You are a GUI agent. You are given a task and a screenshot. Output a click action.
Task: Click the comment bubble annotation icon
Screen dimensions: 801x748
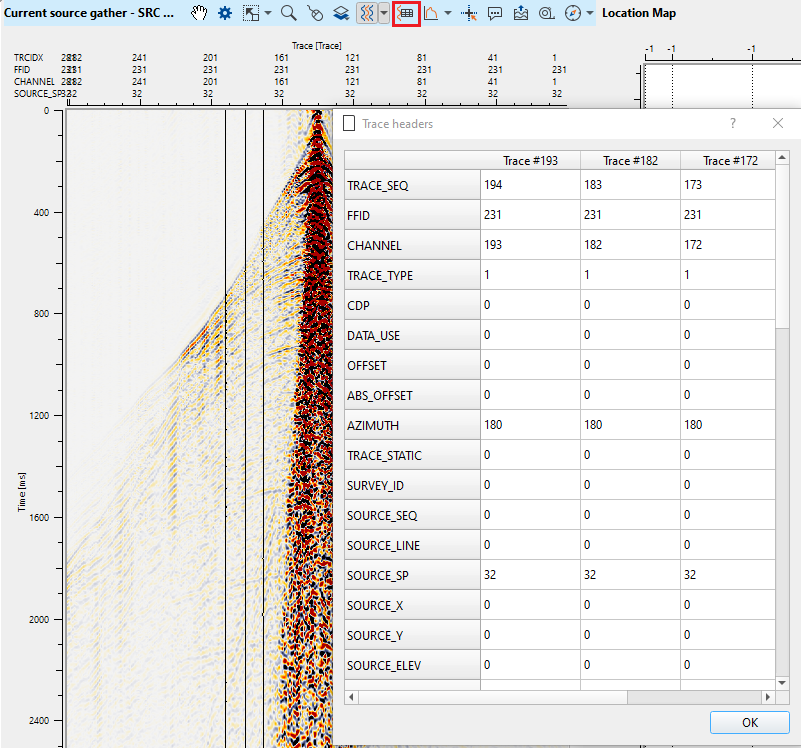[495, 13]
